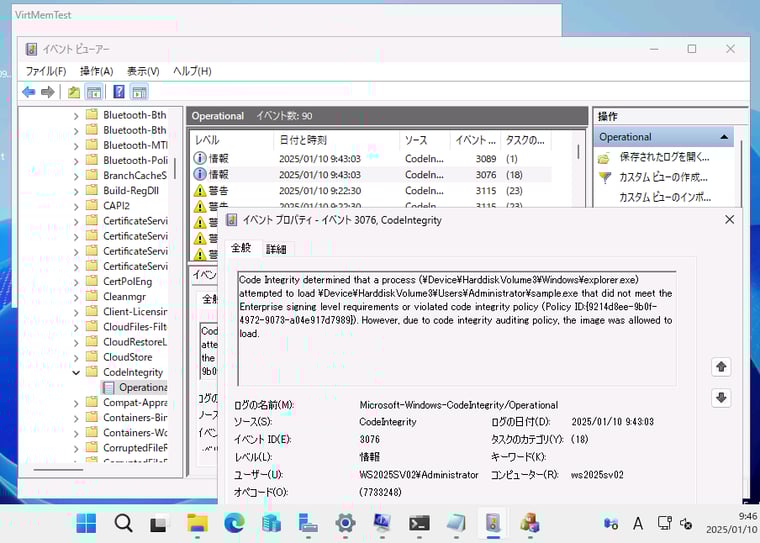This screenshot has height=543, width=760.
Task: Collapse the CodeIntegrity tree node
Action: click(x=76, y=372)
